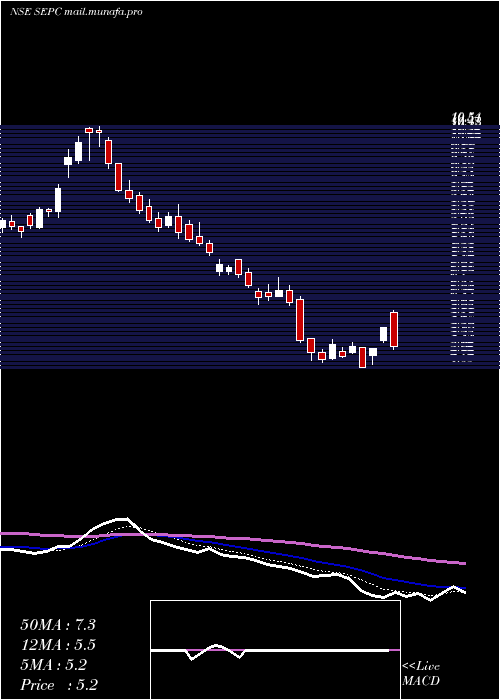Click the 'NSE SEPC mail.munafa.pro' title text
The image size is (500, 700).
coord(76,12)
